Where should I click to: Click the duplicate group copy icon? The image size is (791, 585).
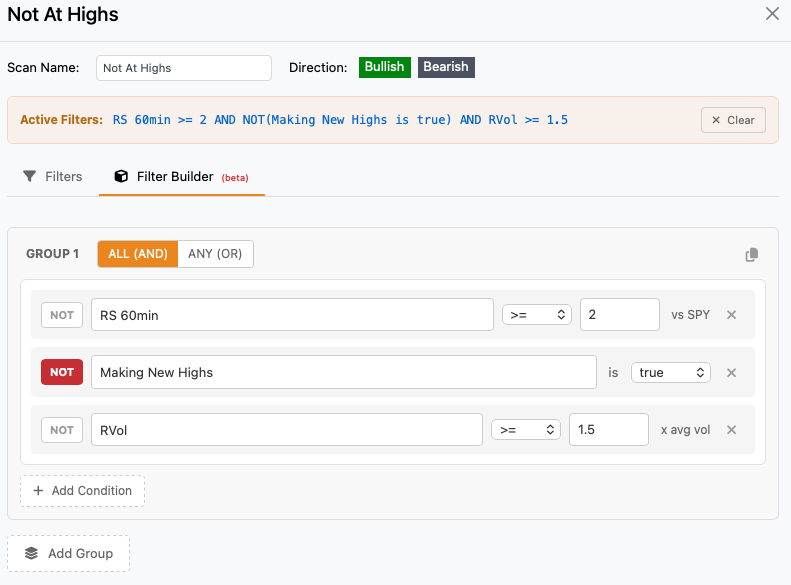[752, 255]
